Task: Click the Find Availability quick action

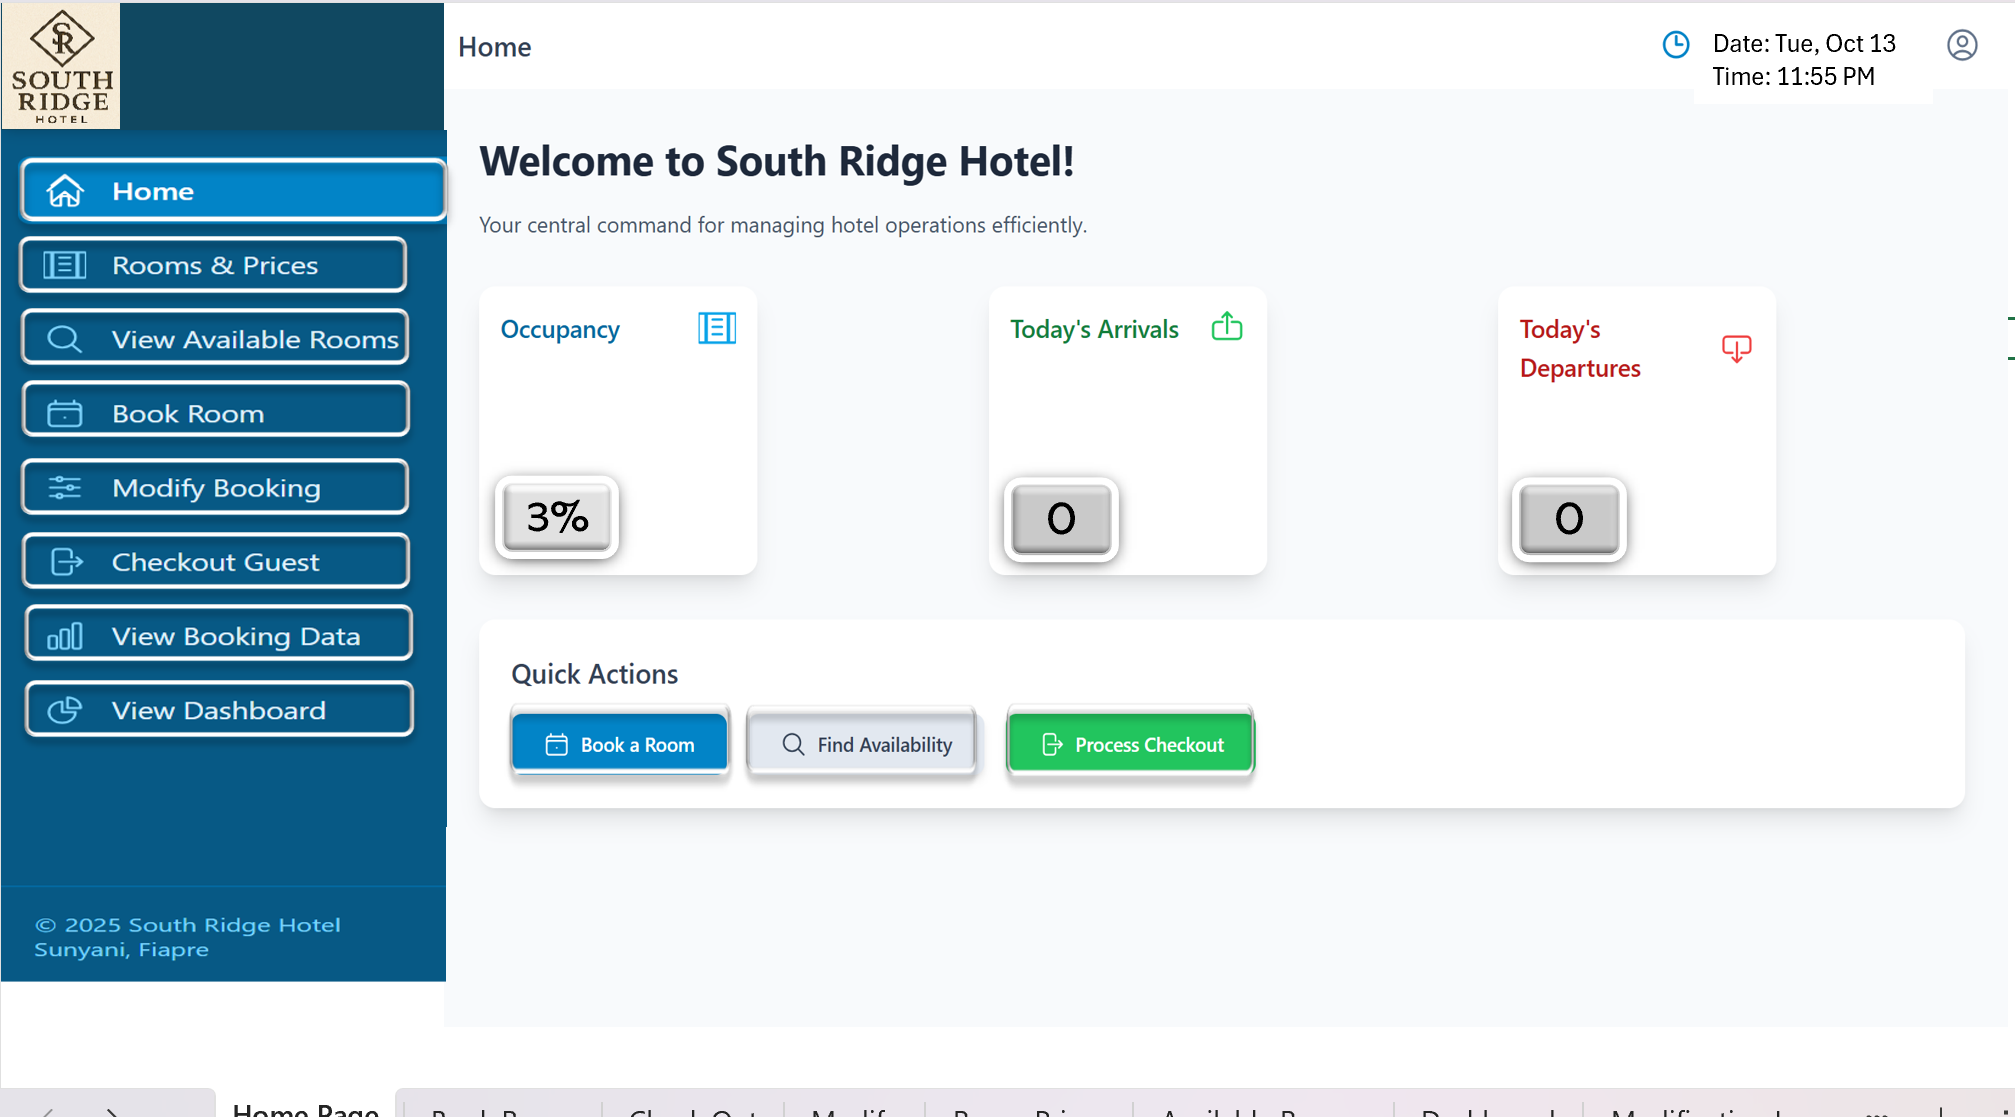Action: pos(862,744)
